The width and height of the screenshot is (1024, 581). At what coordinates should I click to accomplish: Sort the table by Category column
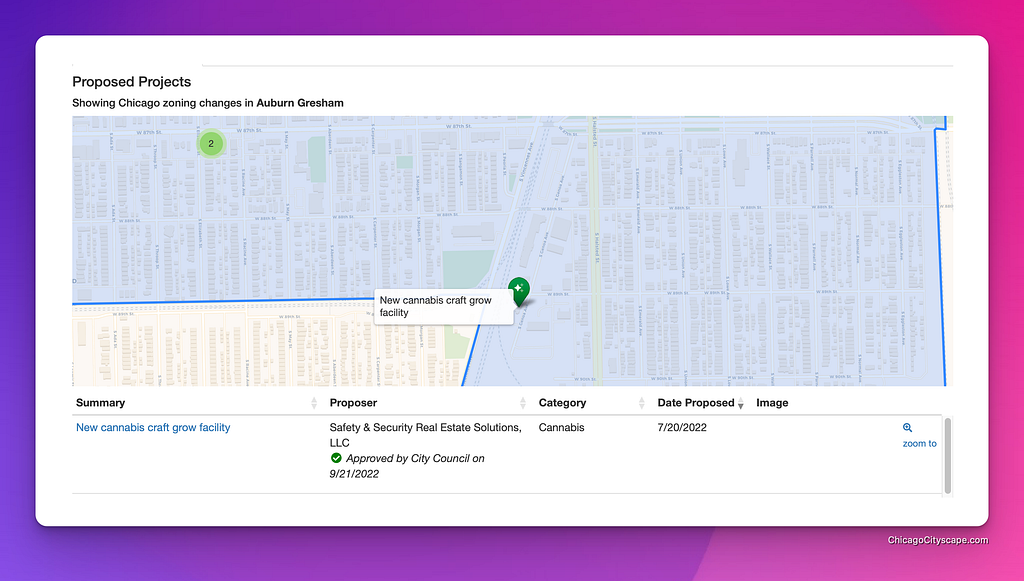(591, 403)
